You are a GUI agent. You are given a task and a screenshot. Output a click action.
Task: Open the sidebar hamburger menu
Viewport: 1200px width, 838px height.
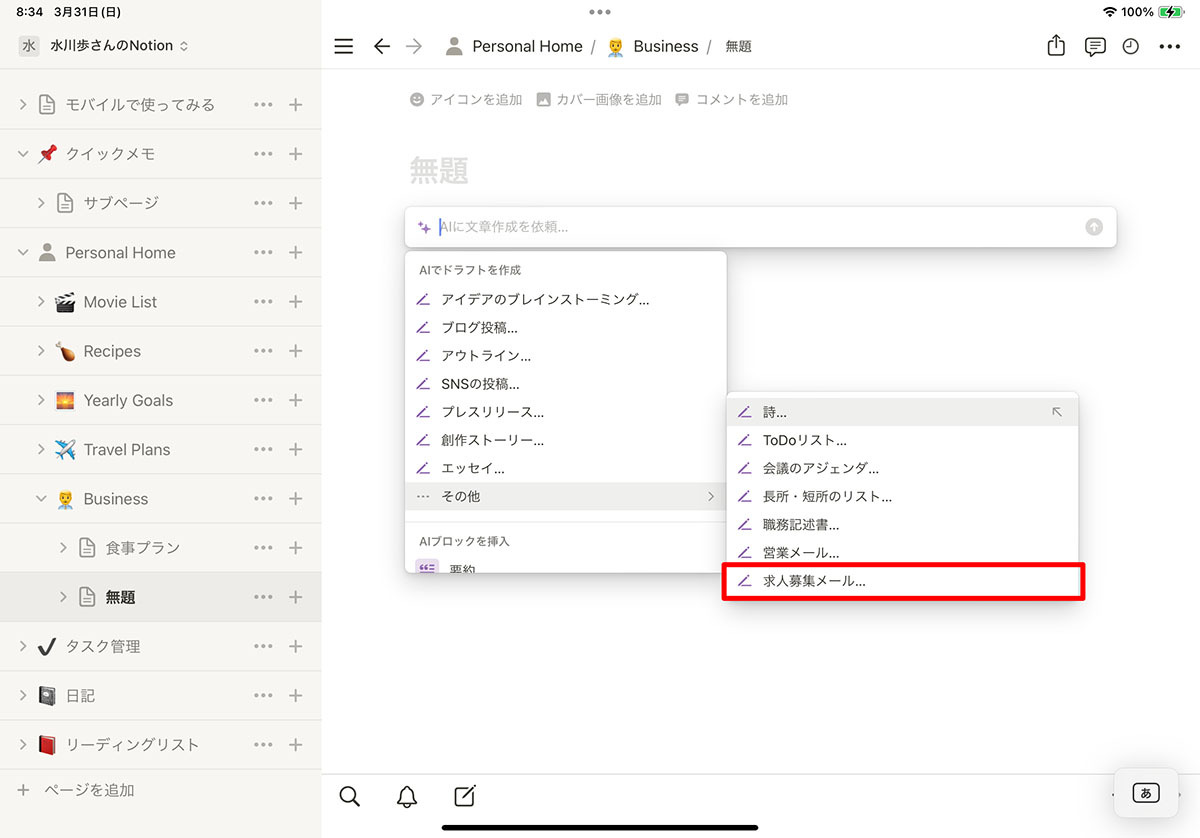tap(344, 46)
